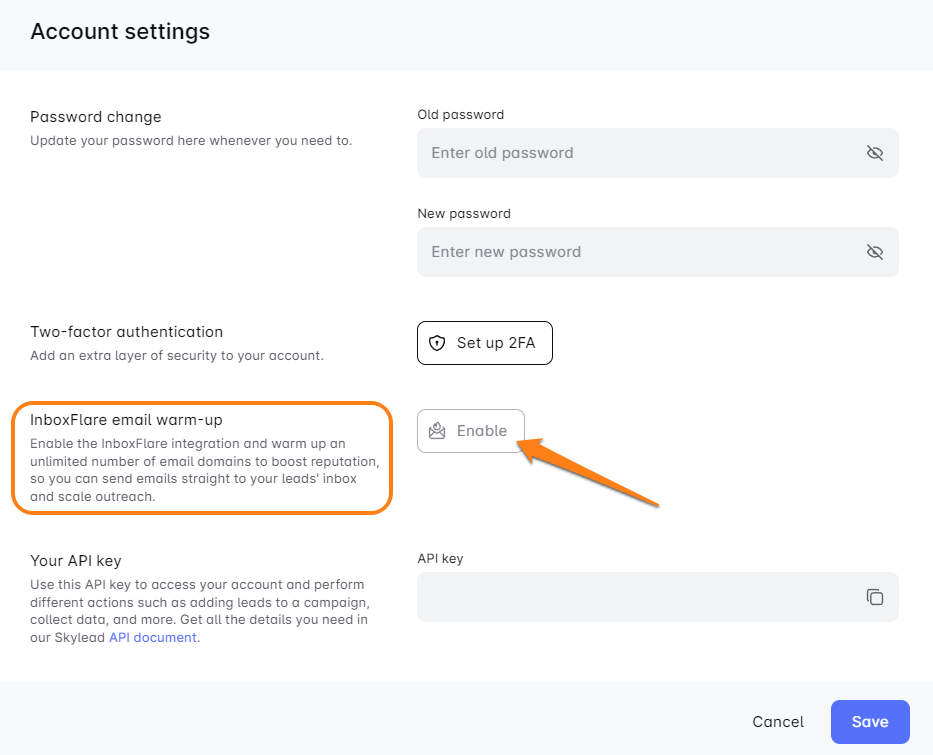Save the account settings
This screenshot has width=933, height=755.
tap(869, 722)
